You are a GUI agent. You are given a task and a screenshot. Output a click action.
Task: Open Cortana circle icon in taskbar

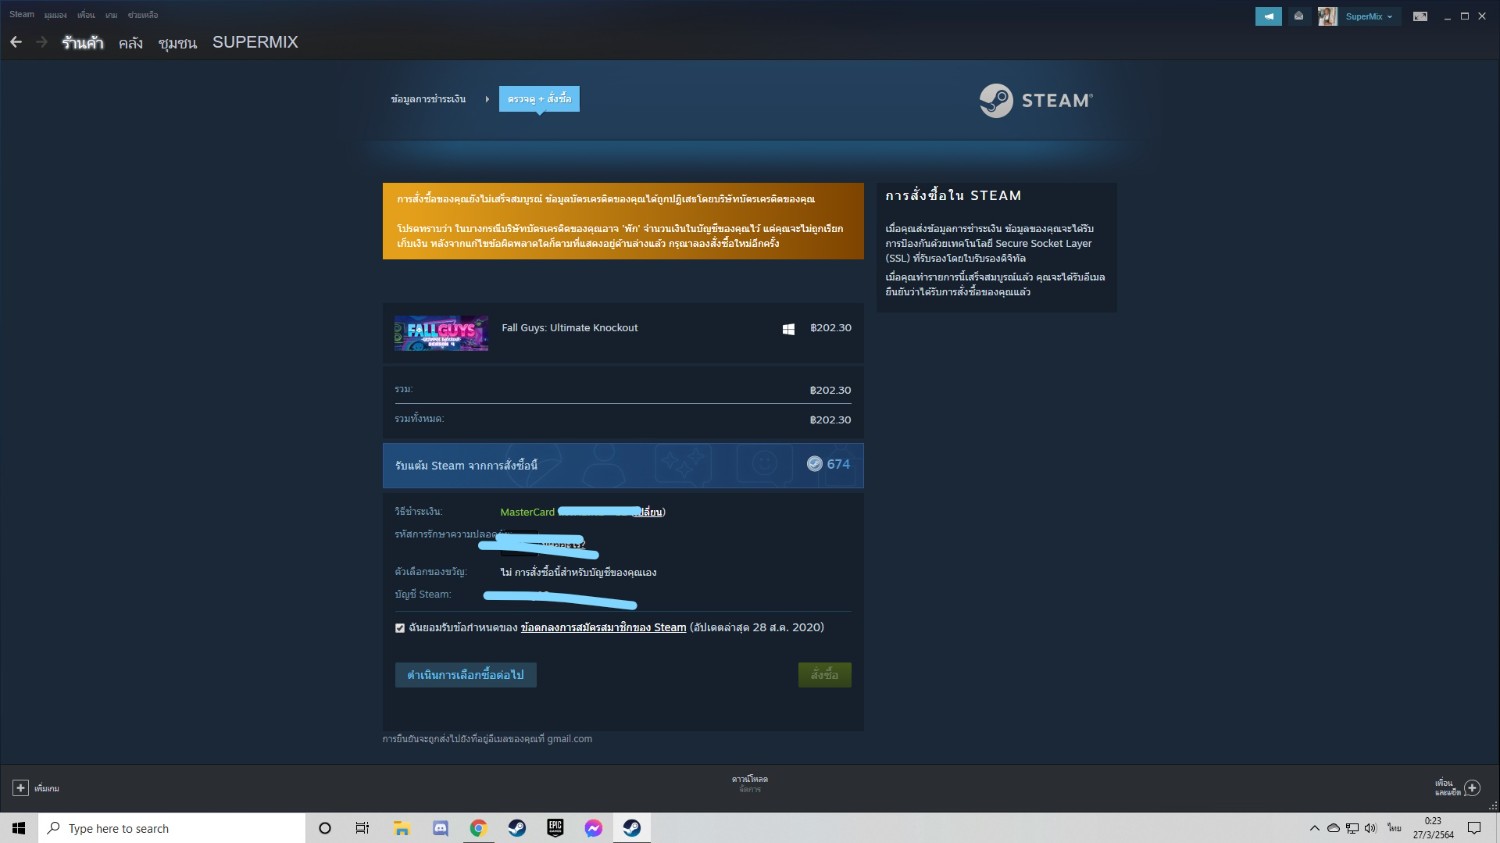click(x=324, y=828)
